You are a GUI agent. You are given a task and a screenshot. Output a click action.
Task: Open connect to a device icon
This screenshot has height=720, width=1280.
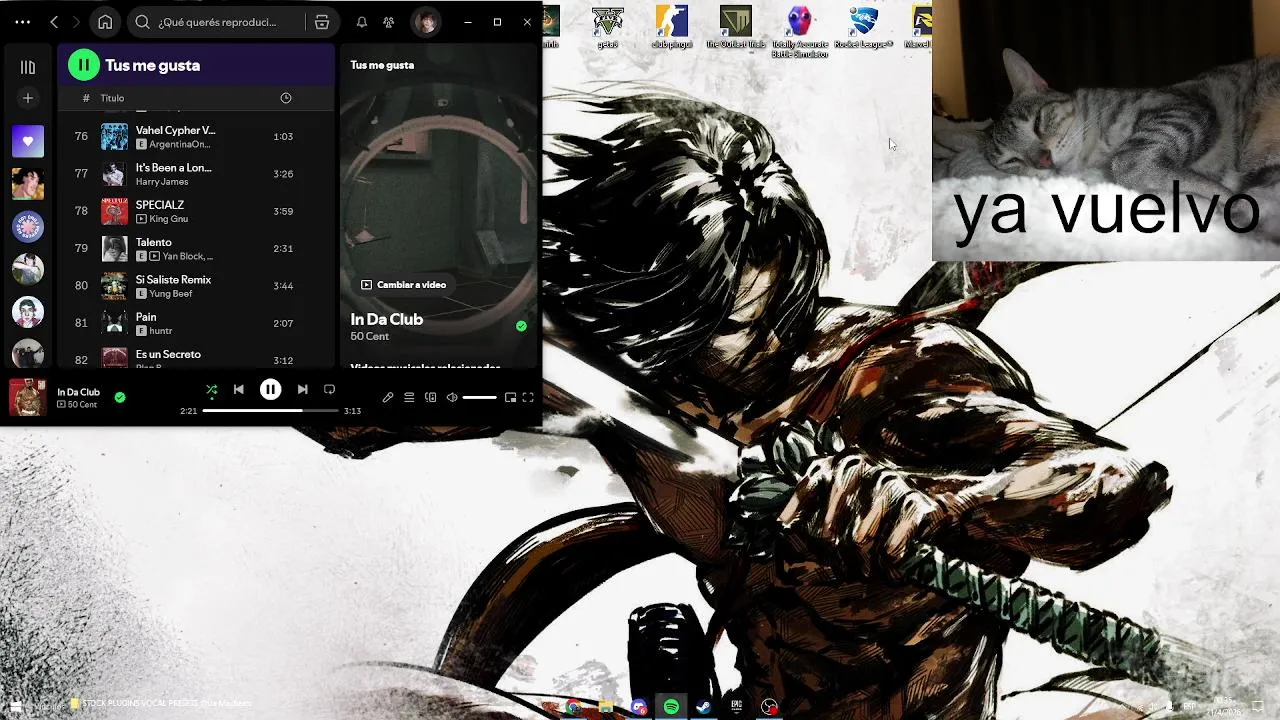point(431,397)
